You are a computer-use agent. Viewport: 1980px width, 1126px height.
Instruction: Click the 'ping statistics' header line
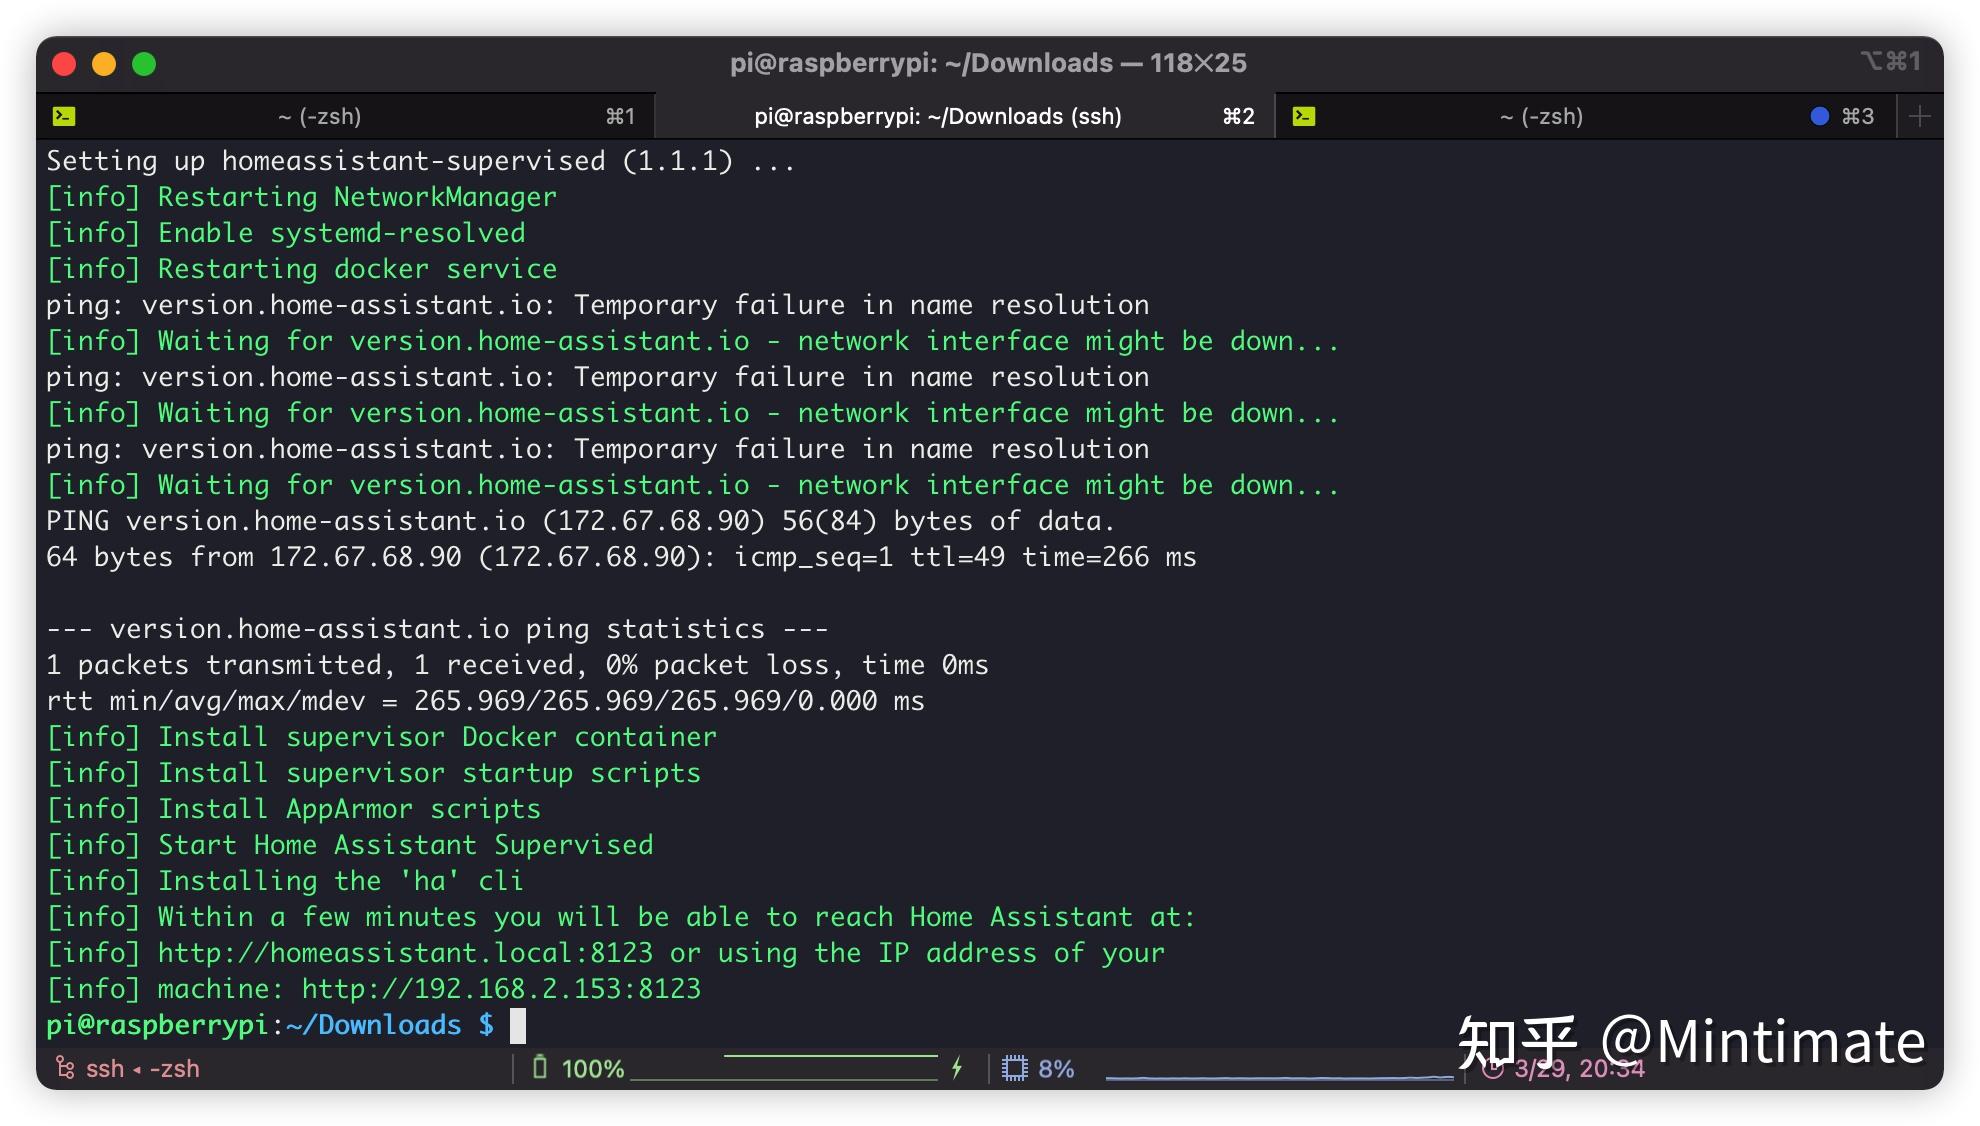(437, 629)
